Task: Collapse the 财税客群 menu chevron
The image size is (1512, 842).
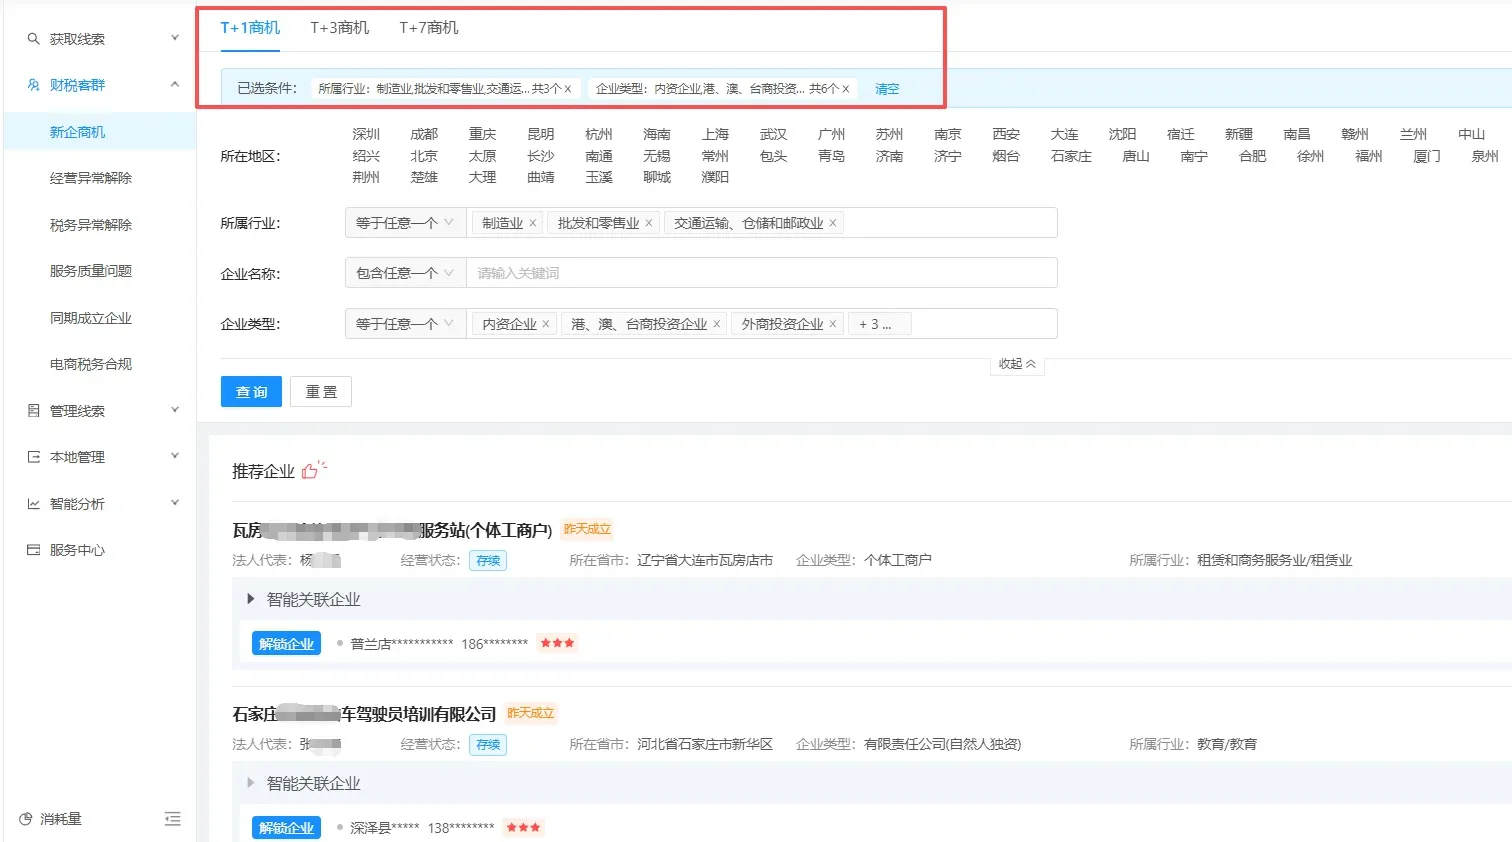Action: point(175,85)
